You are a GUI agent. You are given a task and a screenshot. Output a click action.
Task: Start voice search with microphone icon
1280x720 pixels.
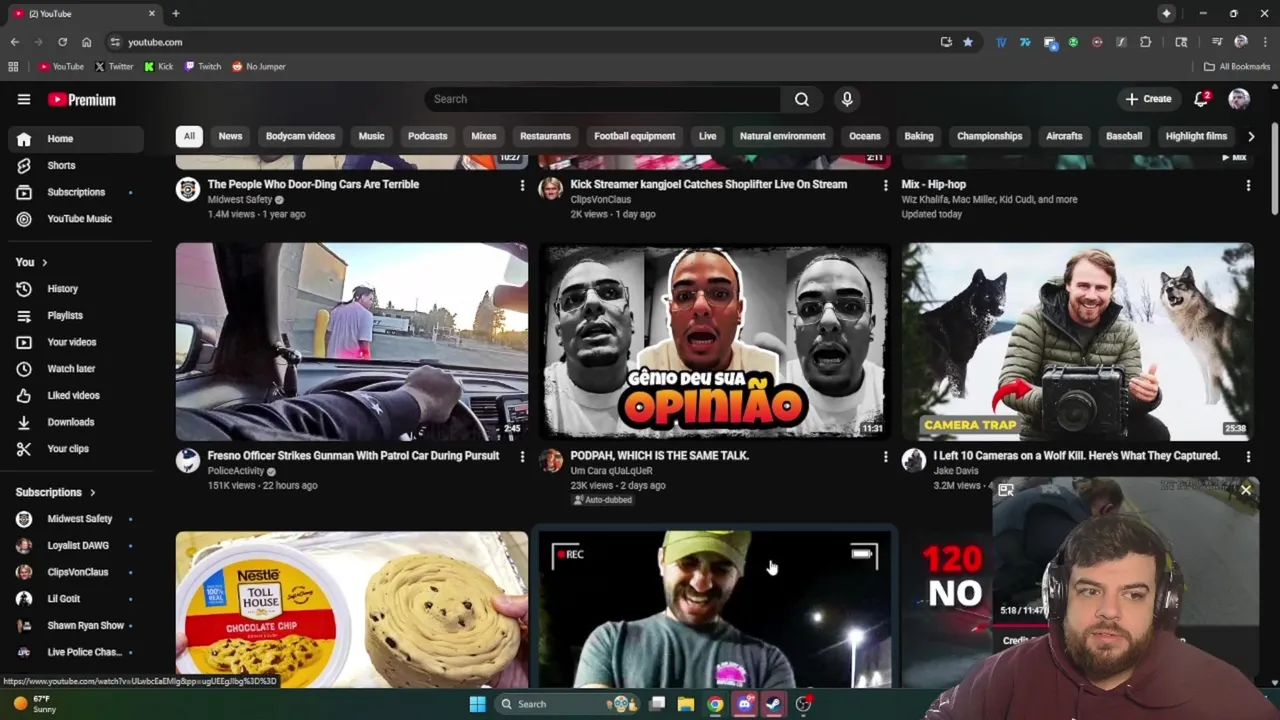click(x=847, y=99)
